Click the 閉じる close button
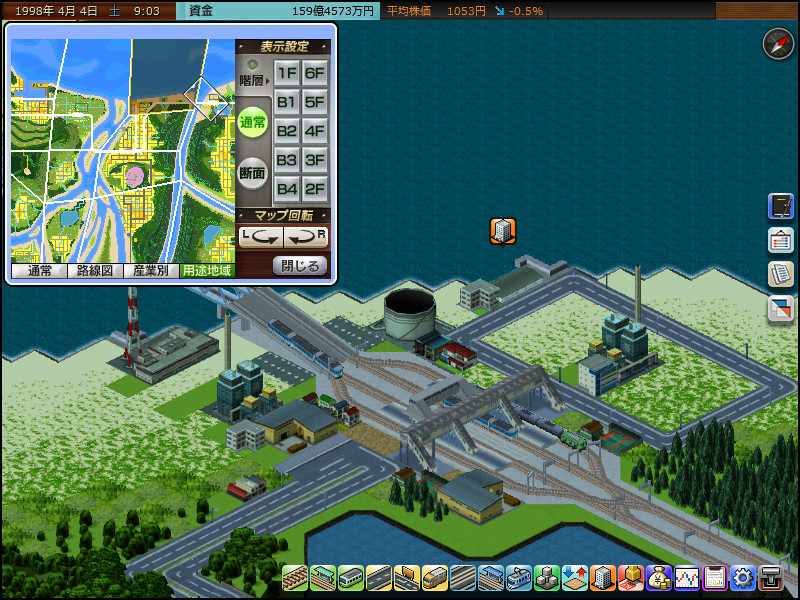800x600 pixels. click(300, 266)
